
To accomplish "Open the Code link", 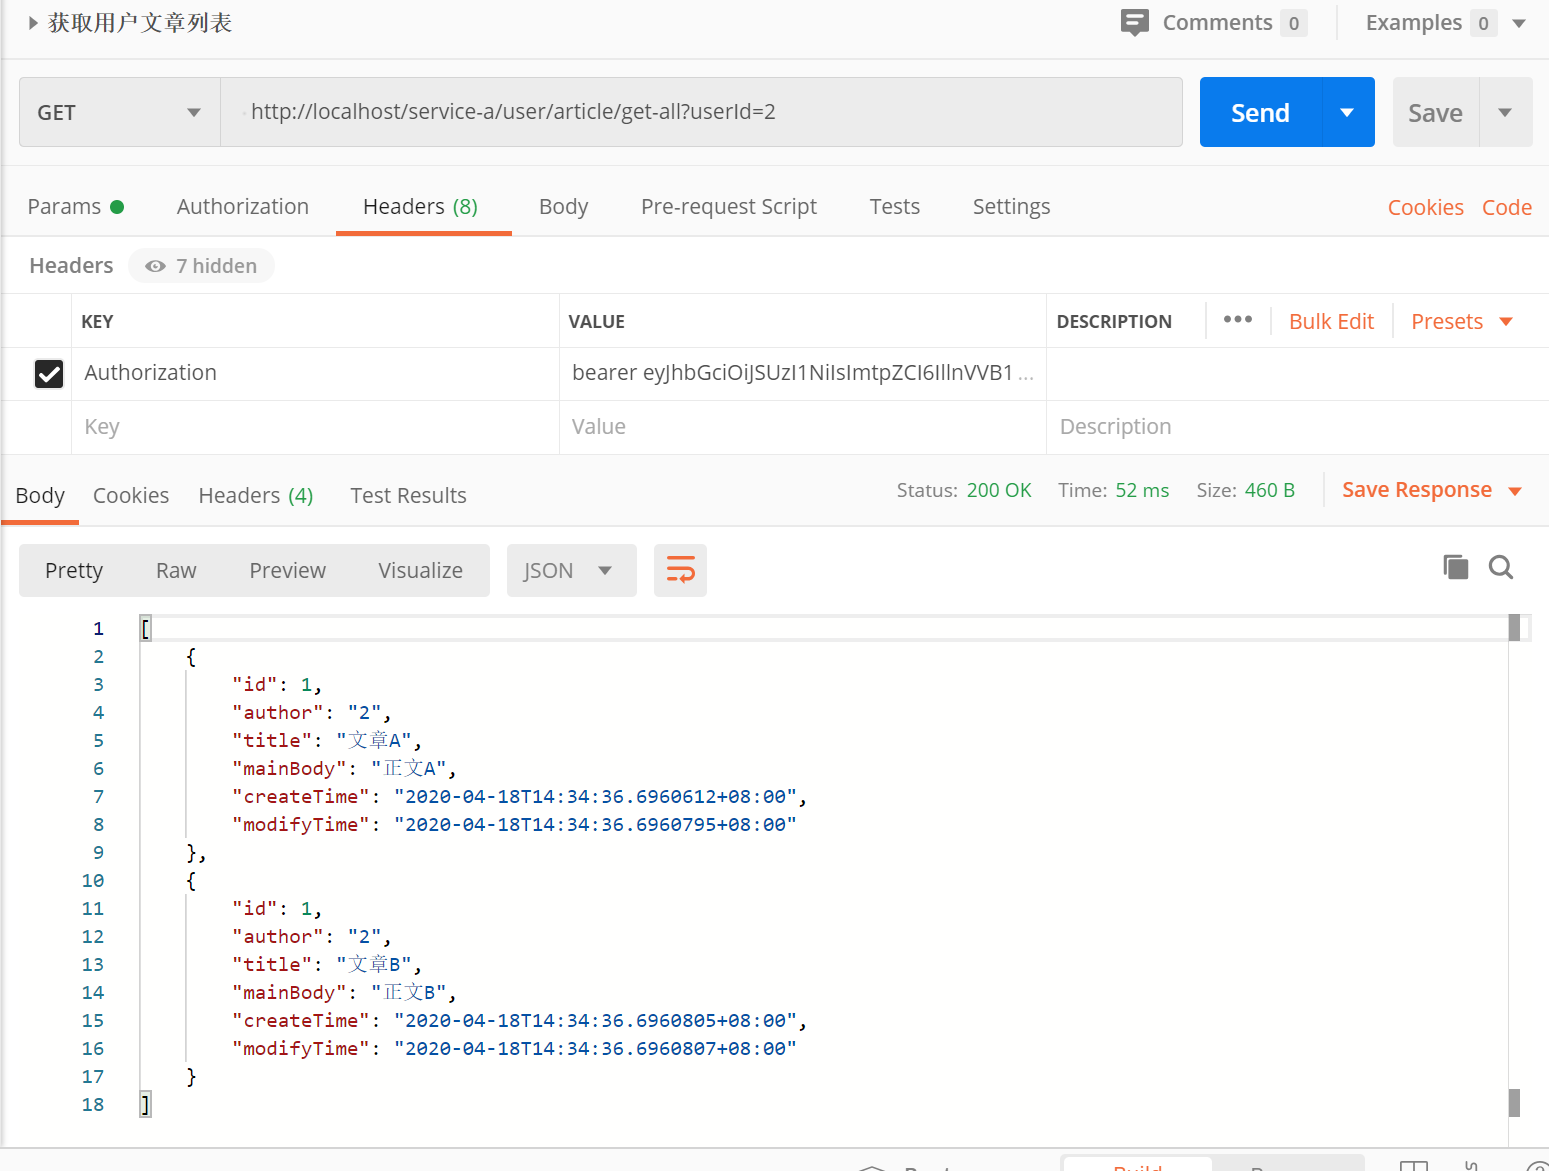I will pyautogui.click(x=1506, y=208).
